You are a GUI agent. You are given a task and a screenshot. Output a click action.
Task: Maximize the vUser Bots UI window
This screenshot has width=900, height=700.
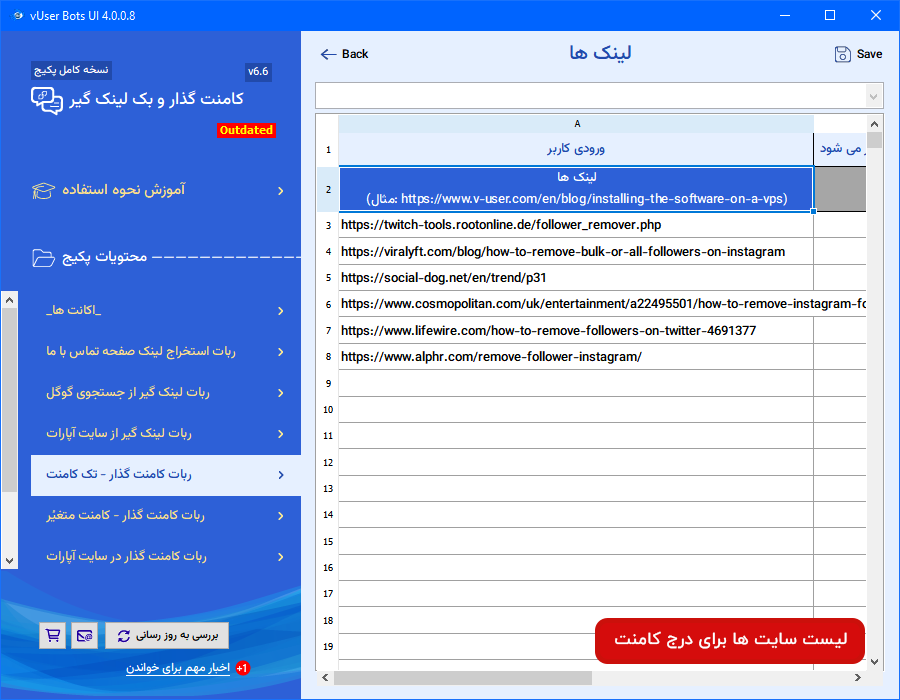coord(830,15)
